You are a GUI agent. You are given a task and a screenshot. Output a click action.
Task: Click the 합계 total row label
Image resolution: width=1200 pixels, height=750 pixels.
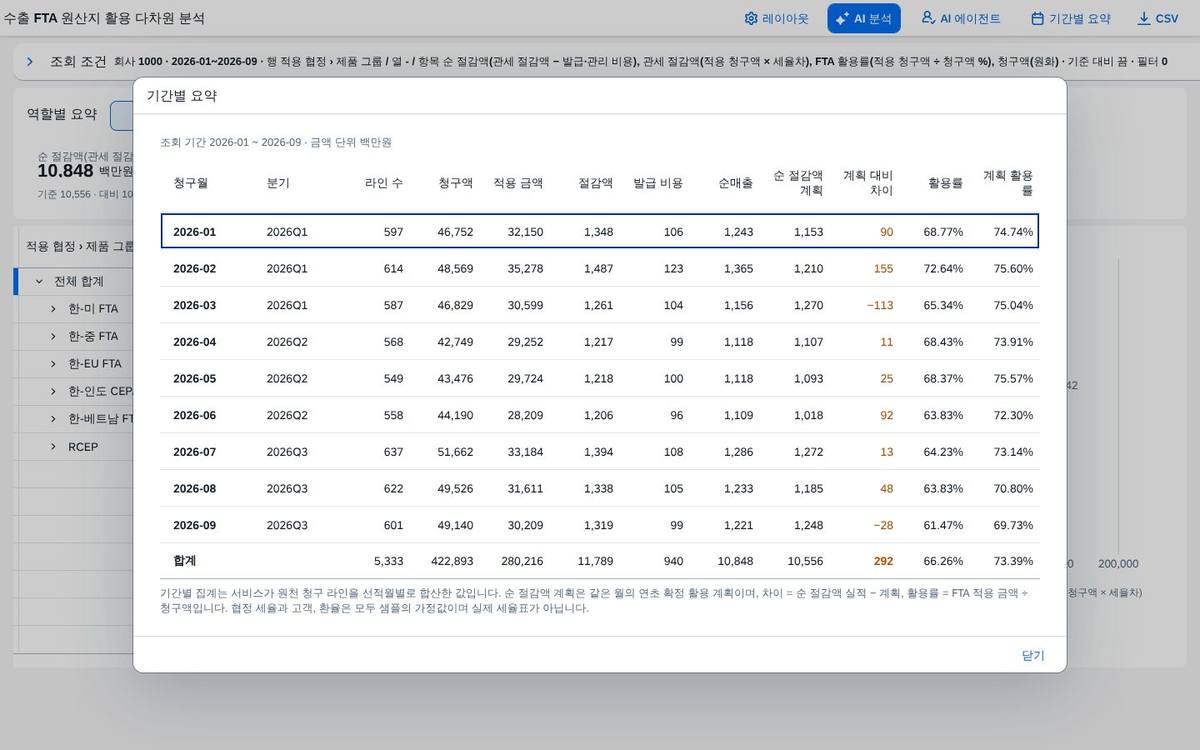click(184, 561)
